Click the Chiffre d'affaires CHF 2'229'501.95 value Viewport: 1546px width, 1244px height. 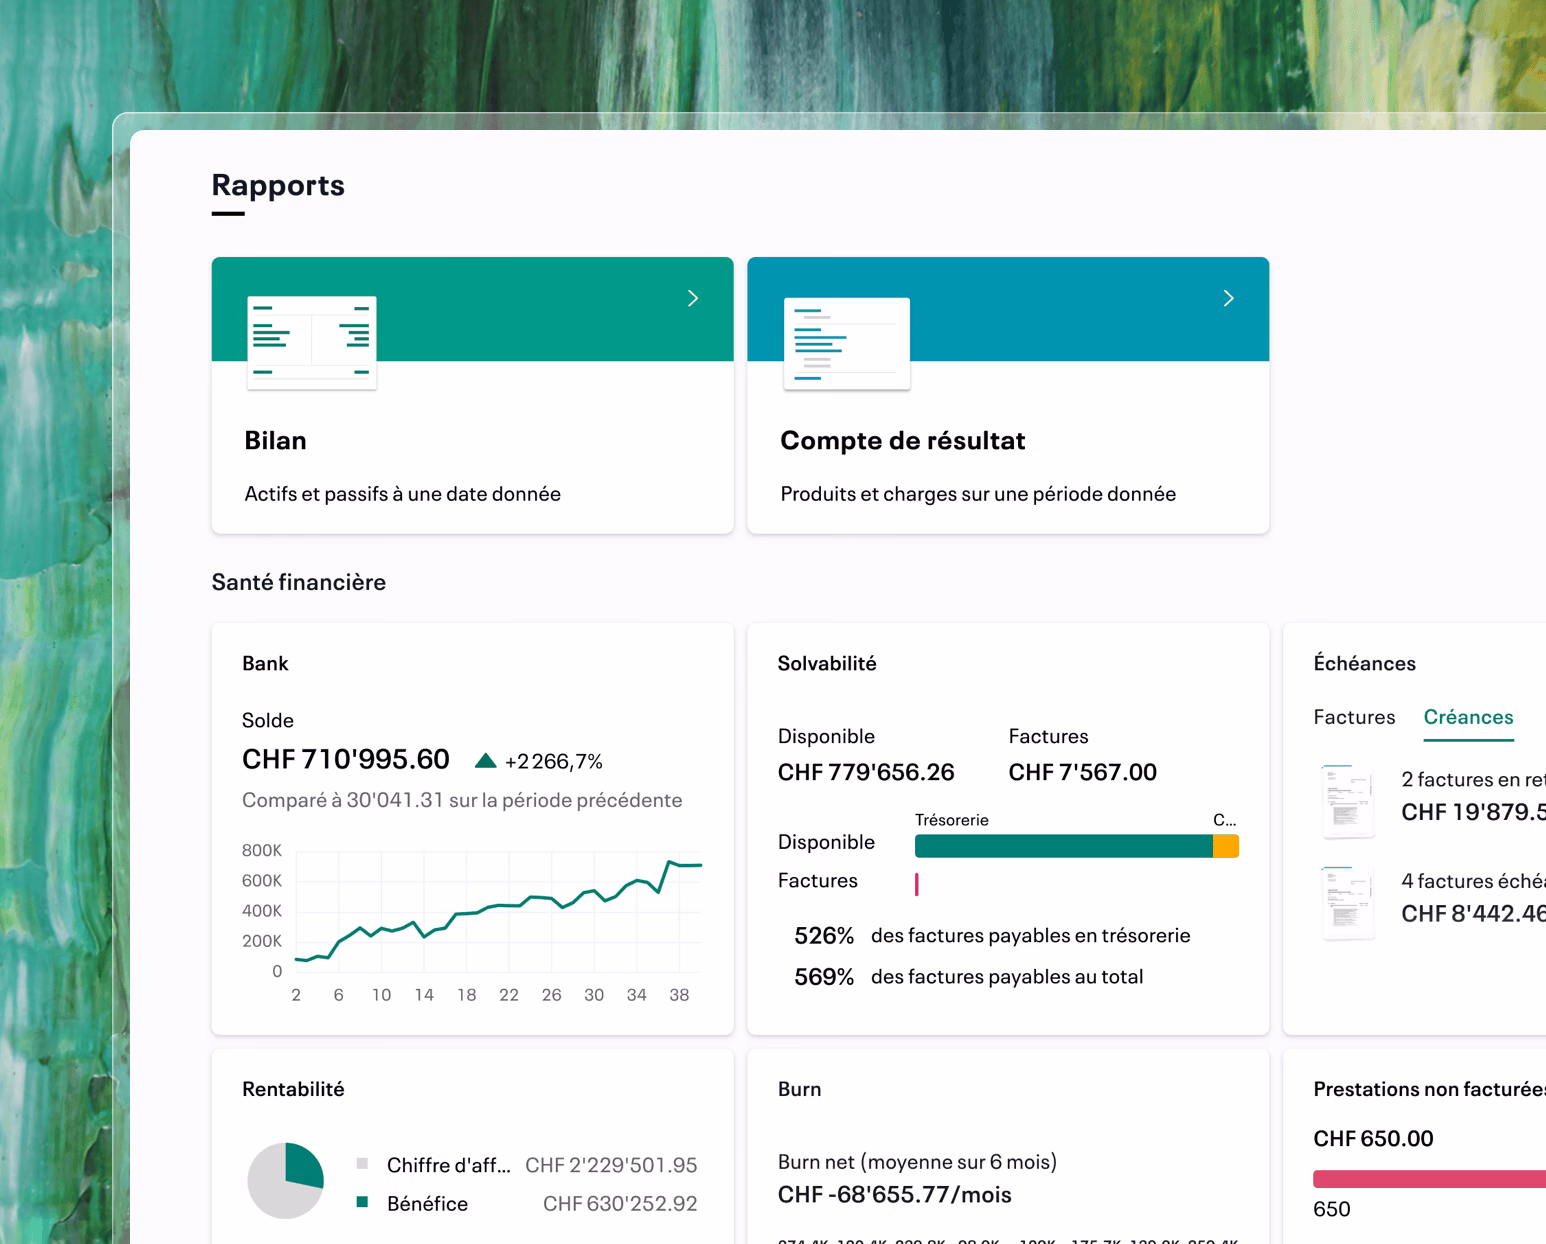click(611, 1165)
